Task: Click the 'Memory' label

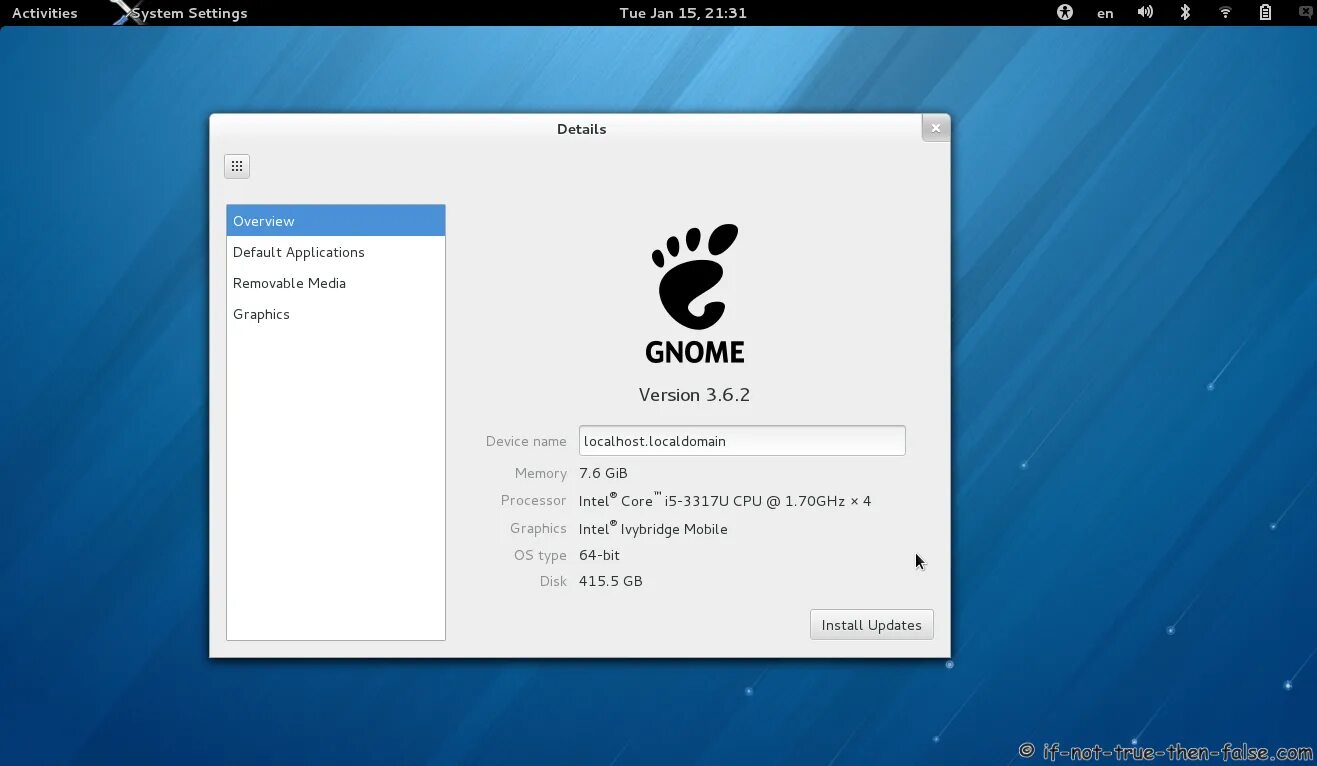Action: coord(541,473)
